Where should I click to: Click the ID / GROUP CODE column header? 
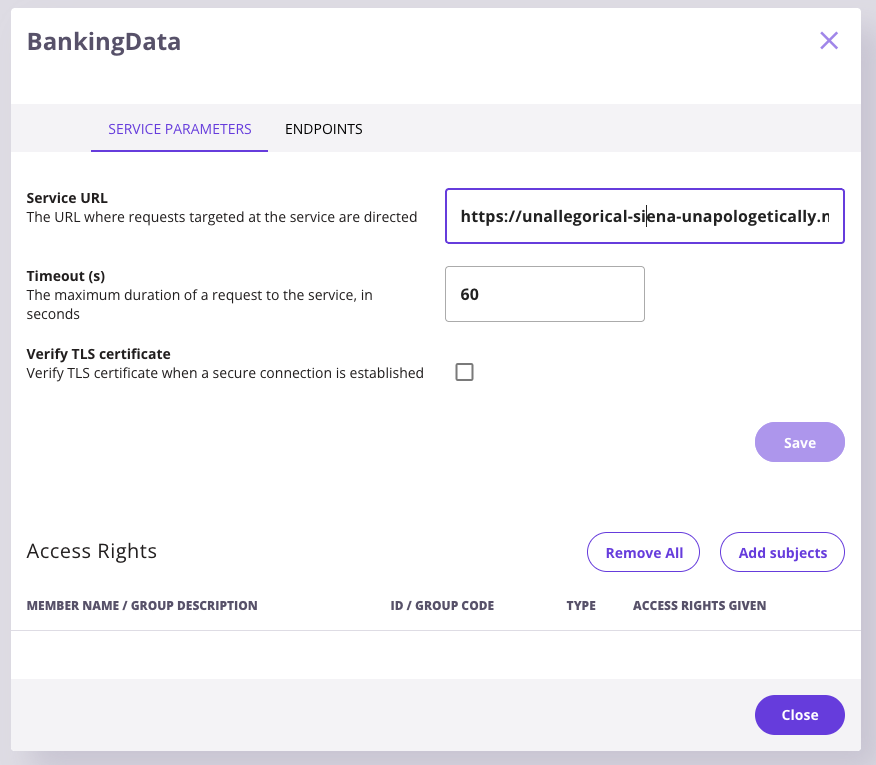(442, 605)
